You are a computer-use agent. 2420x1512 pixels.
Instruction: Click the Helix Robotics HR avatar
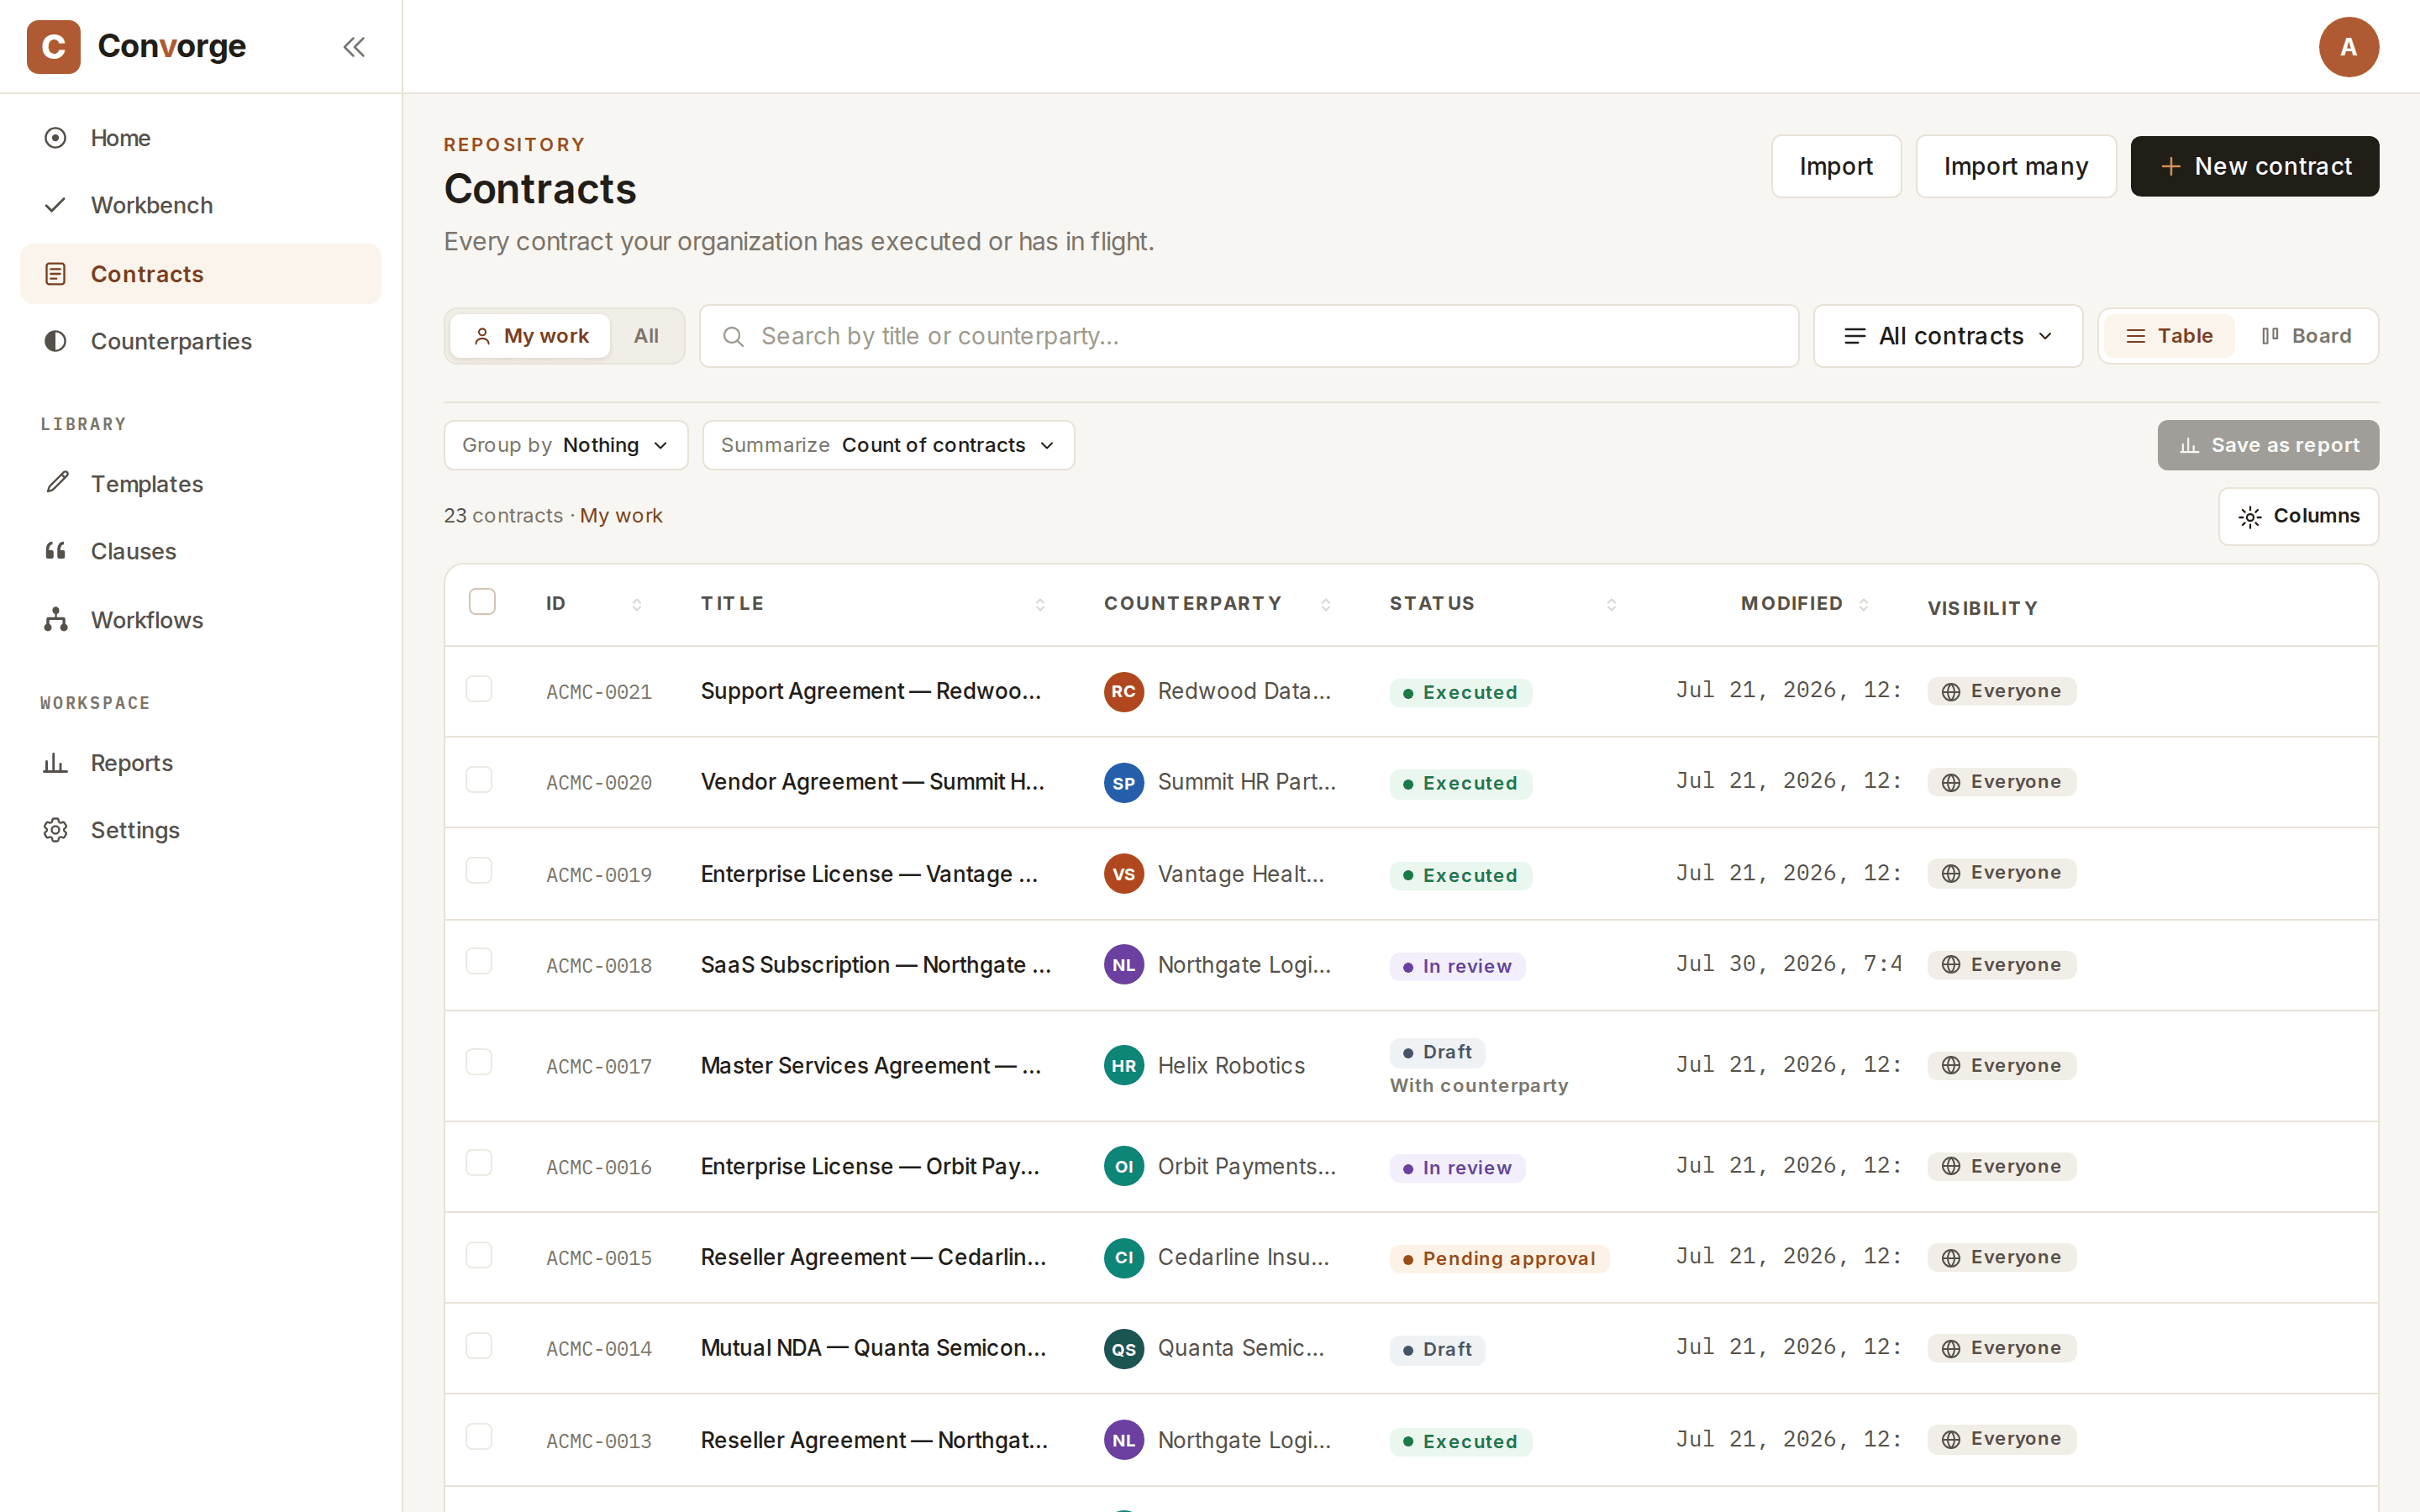1124,1066
